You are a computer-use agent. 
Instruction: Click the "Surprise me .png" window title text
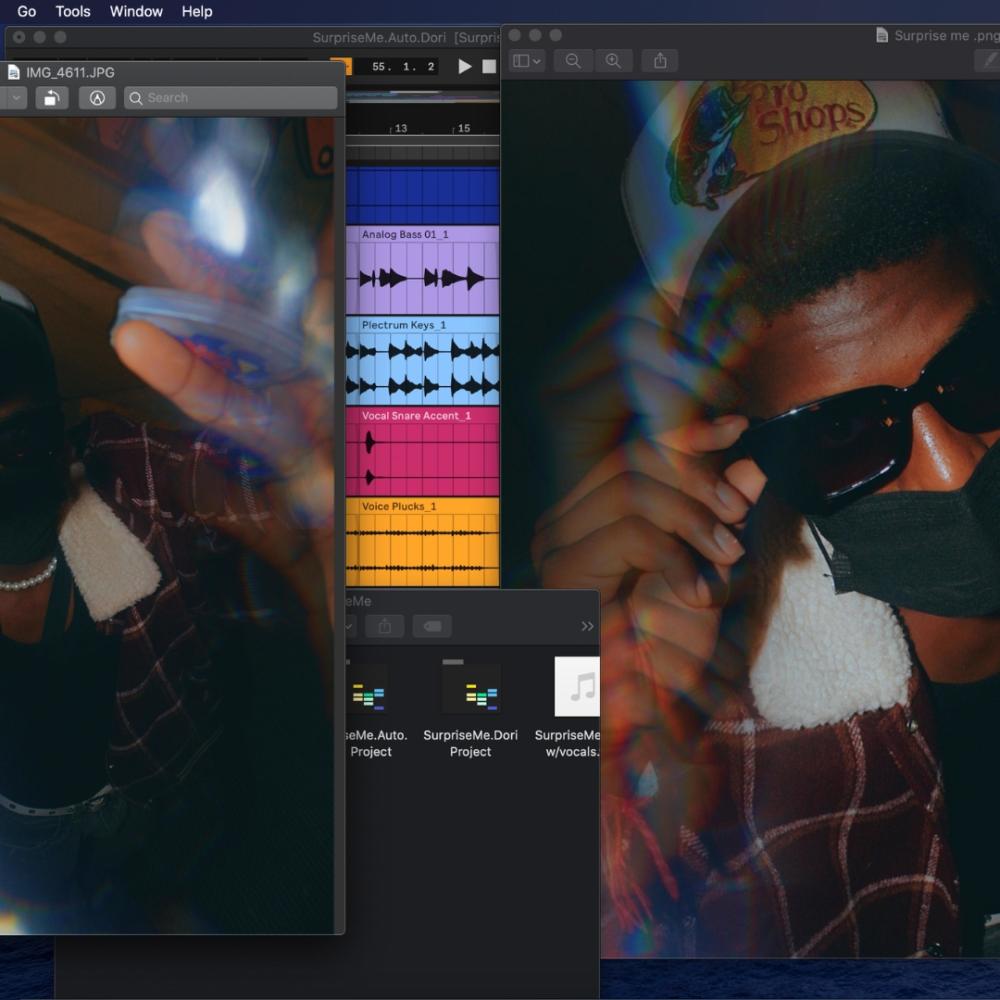click(x=947, y=36)
